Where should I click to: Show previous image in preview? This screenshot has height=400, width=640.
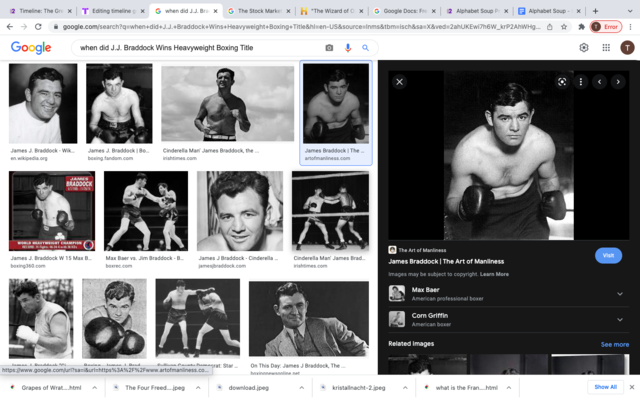tap(600, 82)
